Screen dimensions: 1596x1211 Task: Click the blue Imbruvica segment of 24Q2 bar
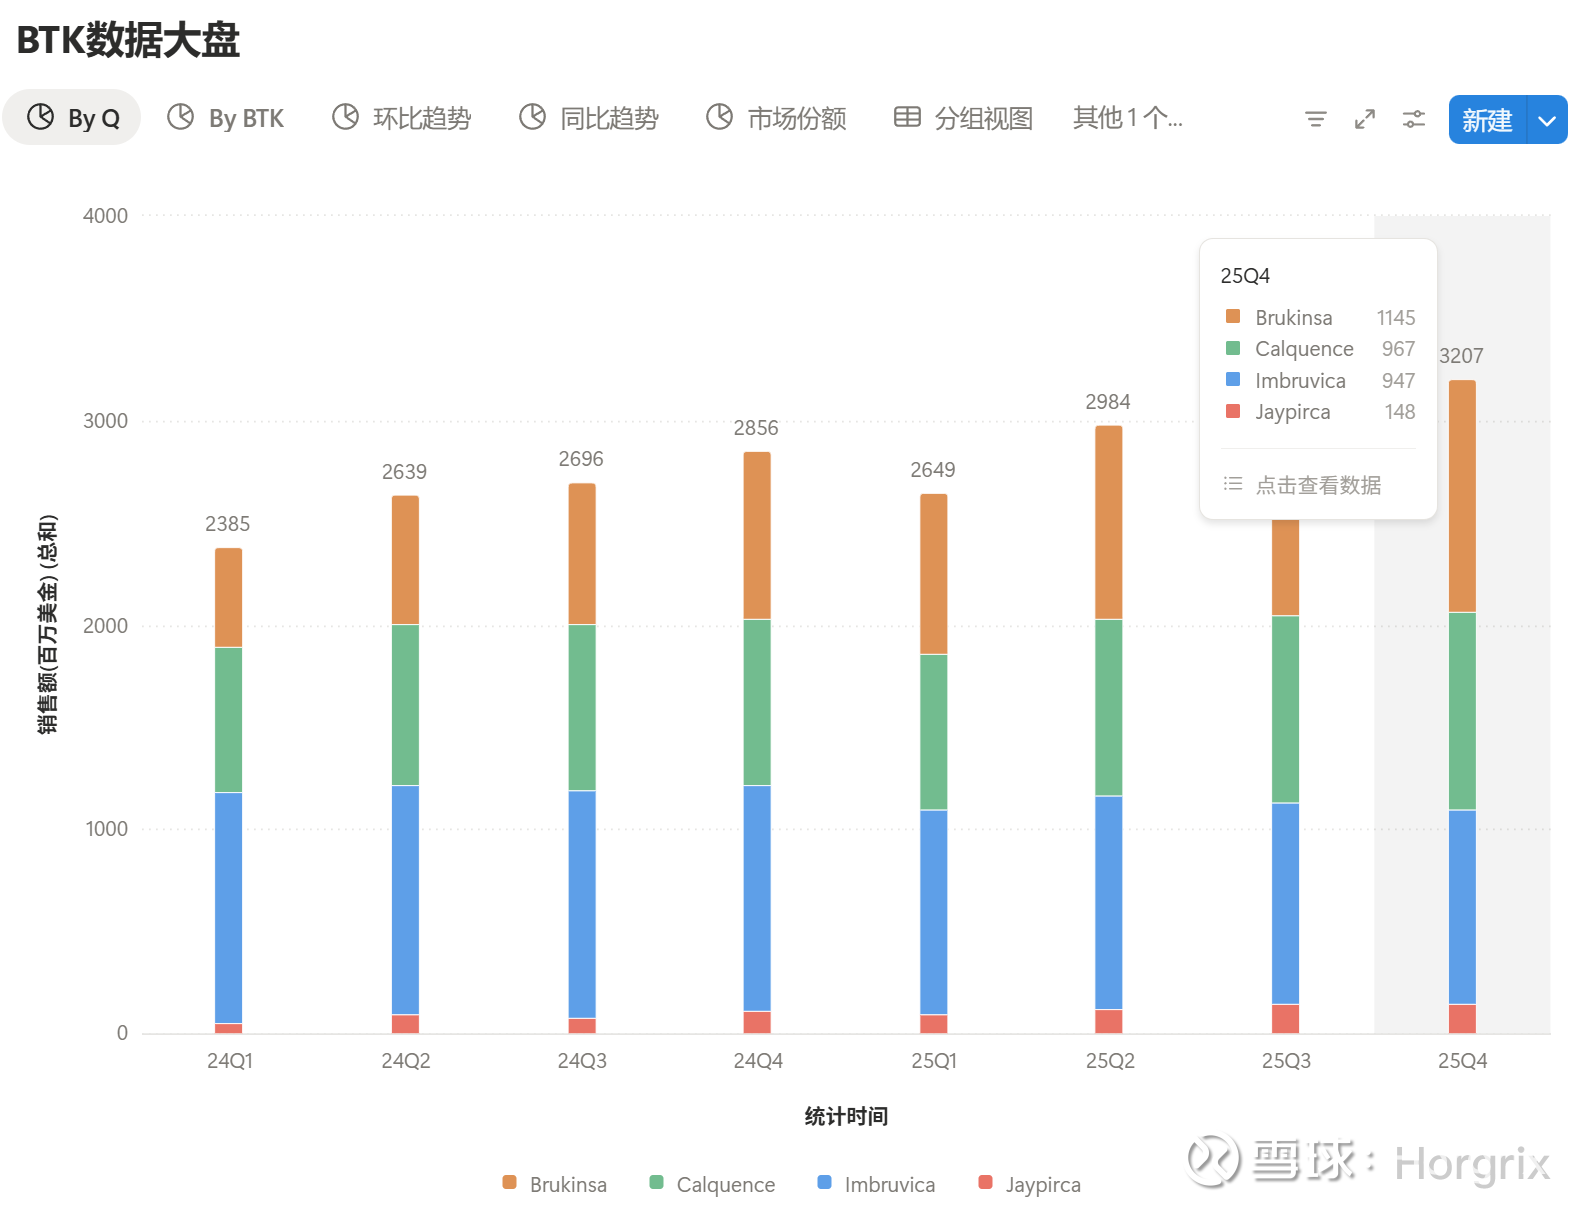click(x=405, y=900)
